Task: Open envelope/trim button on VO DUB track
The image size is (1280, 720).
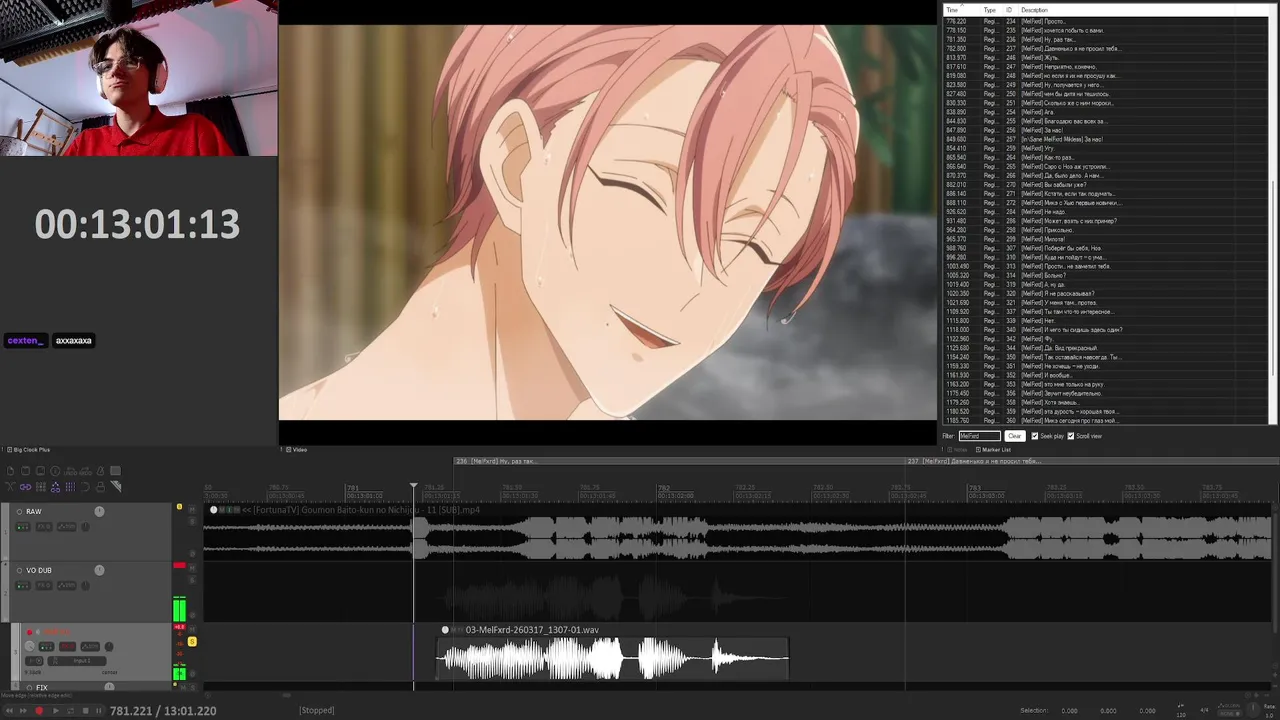Action: tap(66, 586)
